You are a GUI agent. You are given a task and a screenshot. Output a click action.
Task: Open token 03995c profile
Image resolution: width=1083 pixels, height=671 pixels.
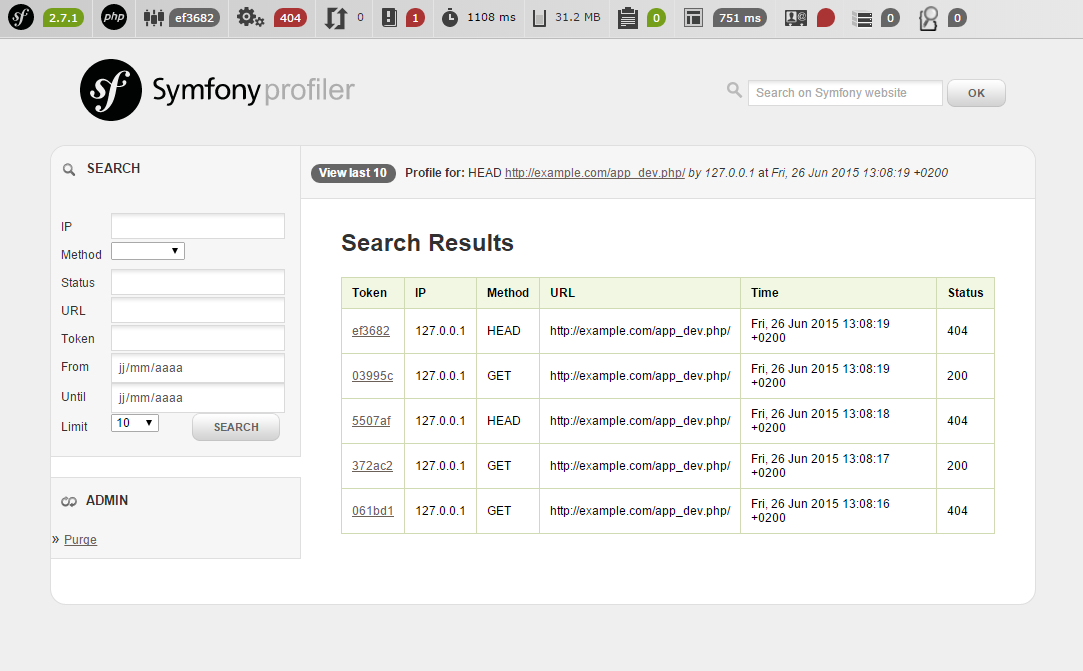(x=372, y=376)
